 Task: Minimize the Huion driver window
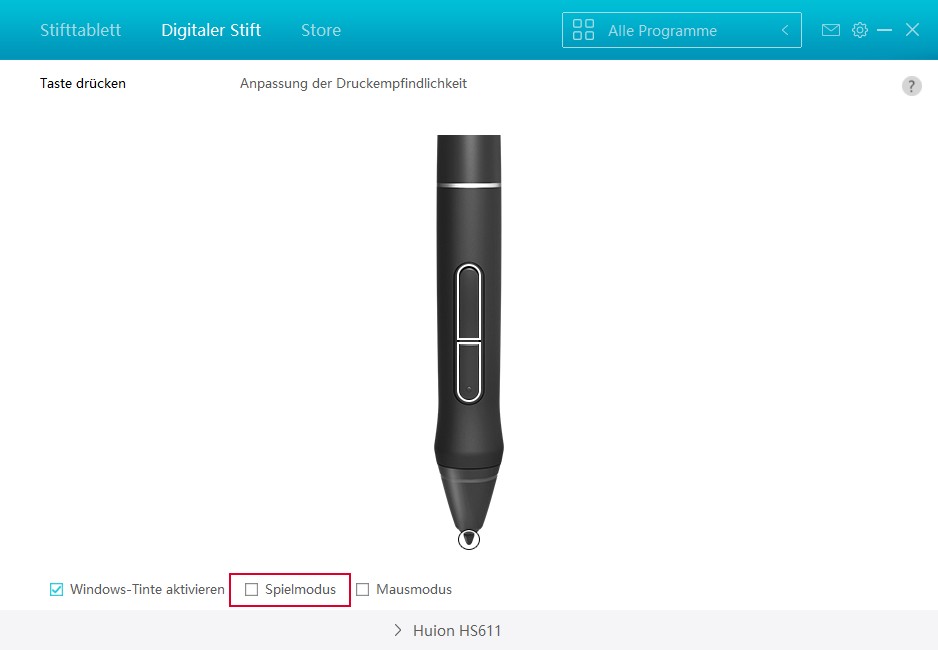[885, 30]
